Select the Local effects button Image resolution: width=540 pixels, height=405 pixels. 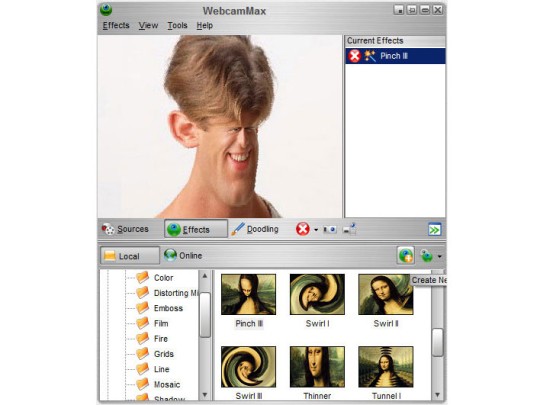pos(130,256)
